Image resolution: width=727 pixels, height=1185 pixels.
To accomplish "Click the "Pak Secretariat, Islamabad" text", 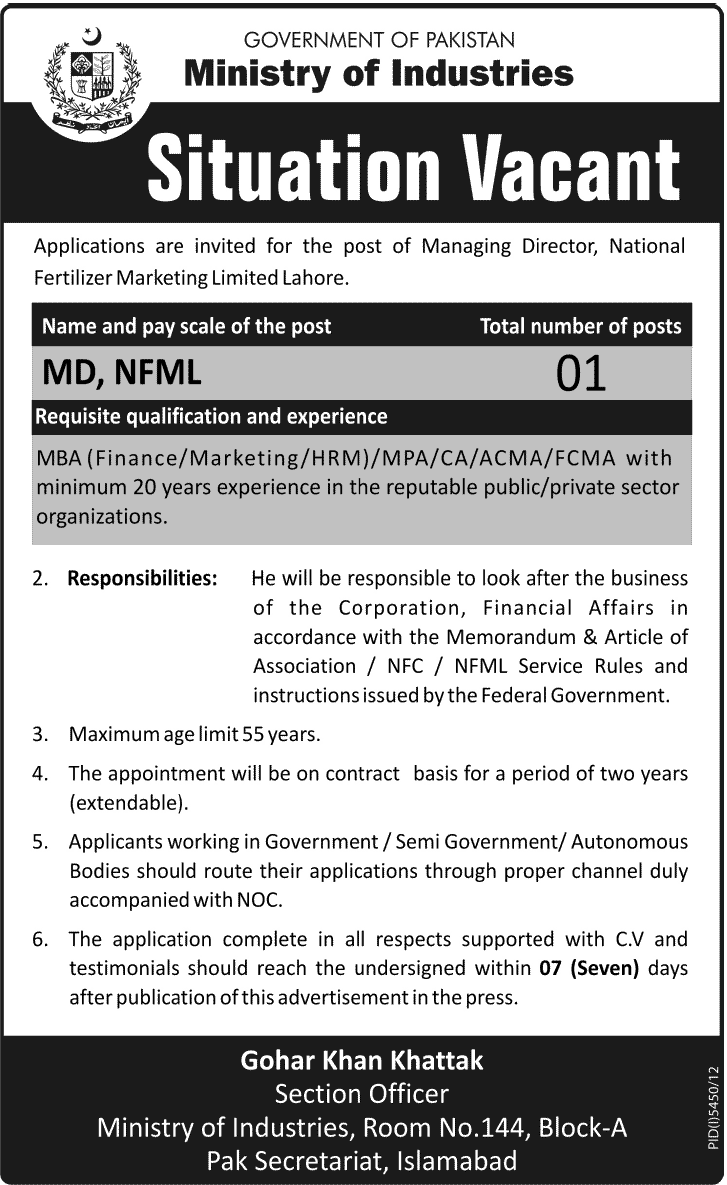I will click(362, 1162).
